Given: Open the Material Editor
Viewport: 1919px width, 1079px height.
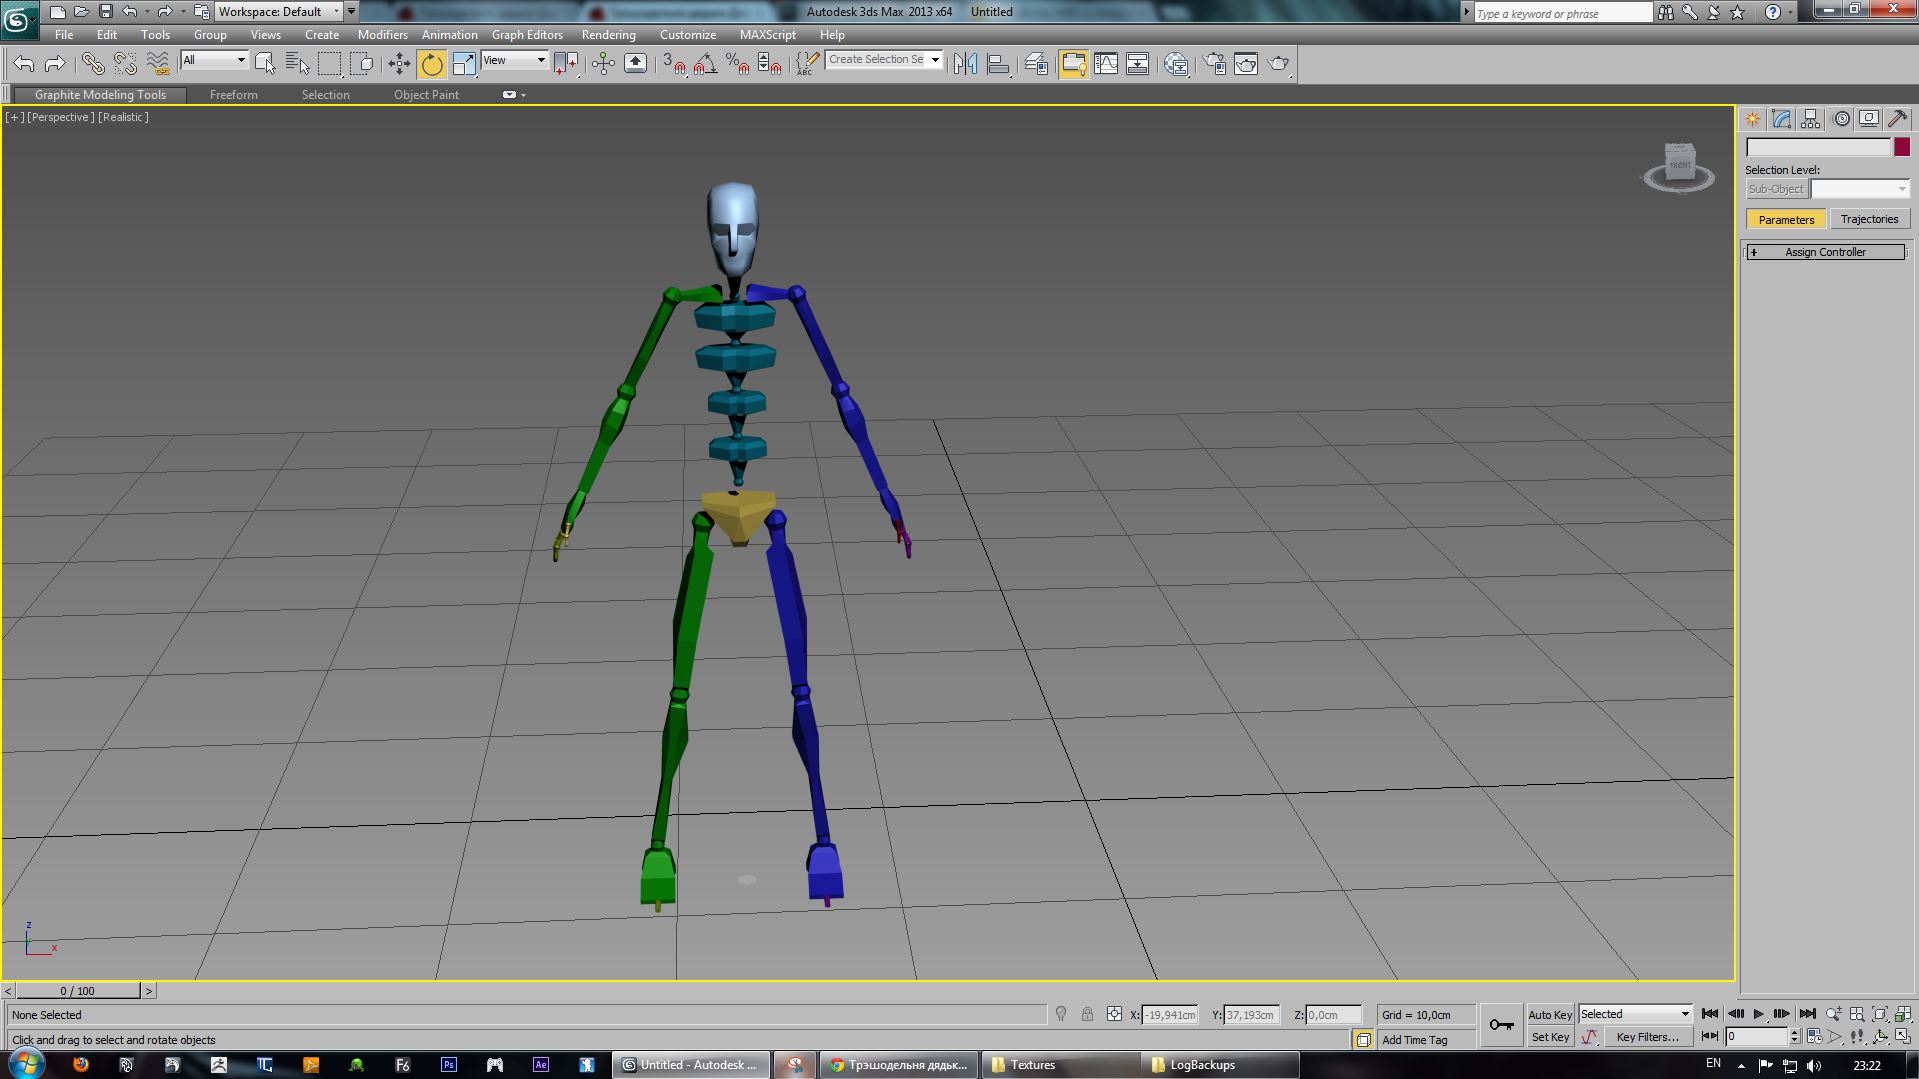Looking at the screenshot, I should 1176,64.
